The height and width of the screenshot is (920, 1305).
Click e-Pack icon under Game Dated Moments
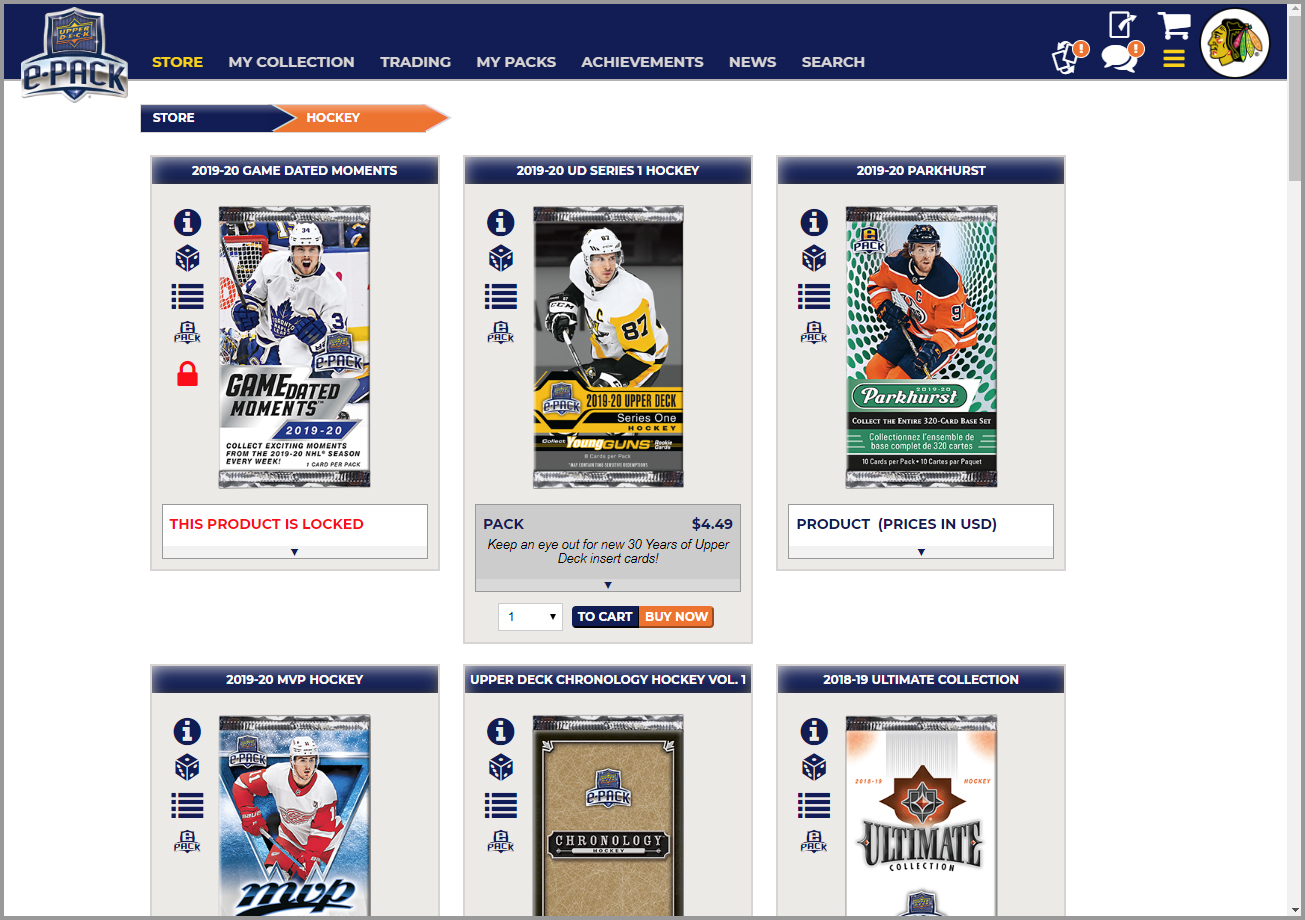pos(187,333)
